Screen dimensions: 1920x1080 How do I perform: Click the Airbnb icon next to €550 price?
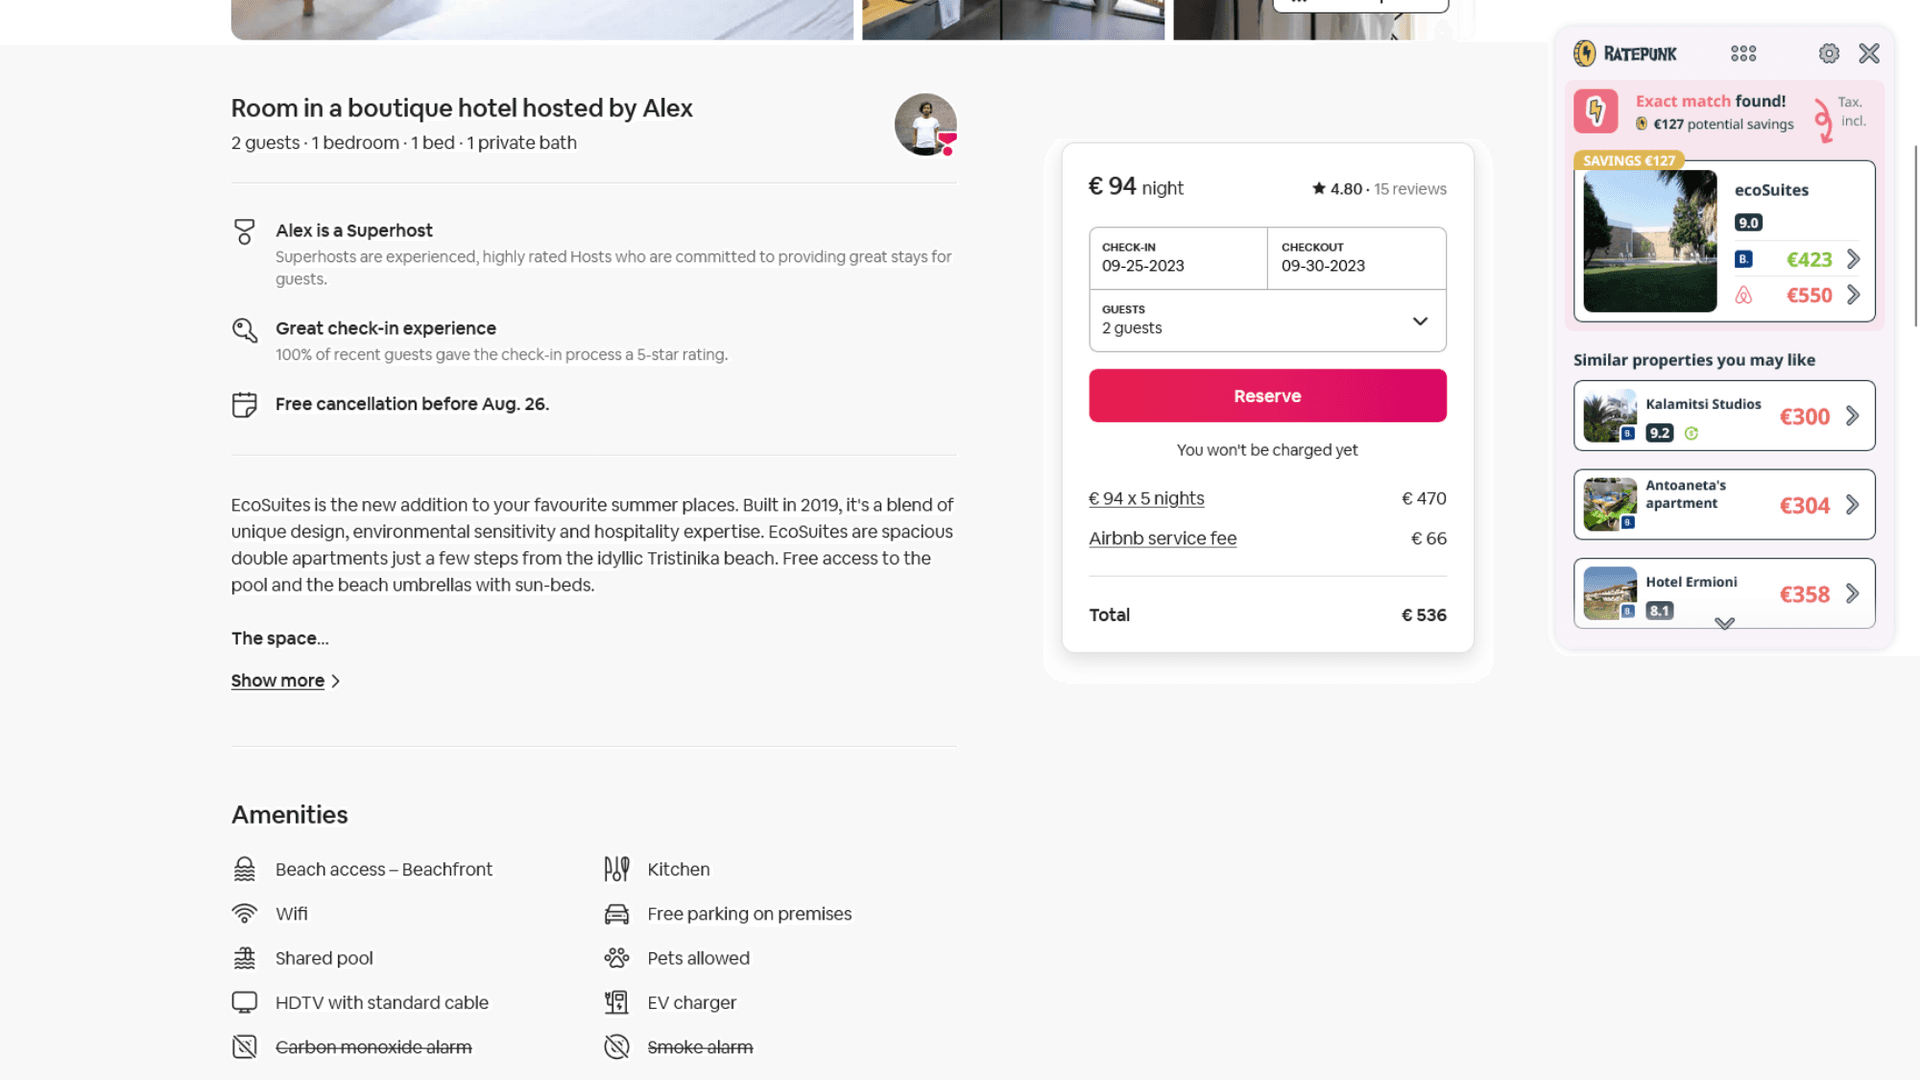pyautogui.click(x=1743, y=295)
